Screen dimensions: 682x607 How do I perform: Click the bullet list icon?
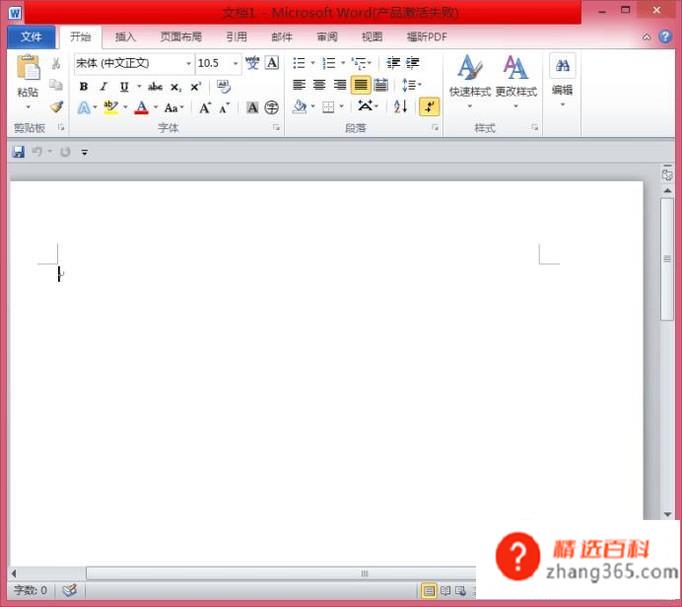coord(299,63)
